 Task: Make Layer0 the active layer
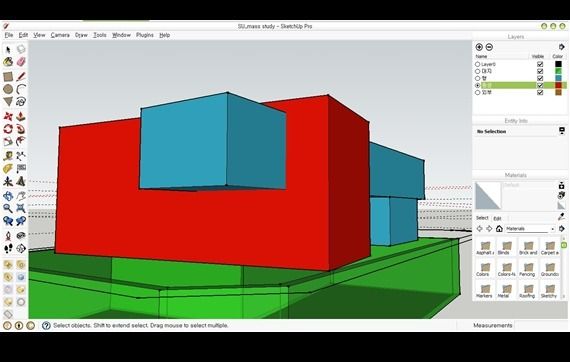click(478, 64)
